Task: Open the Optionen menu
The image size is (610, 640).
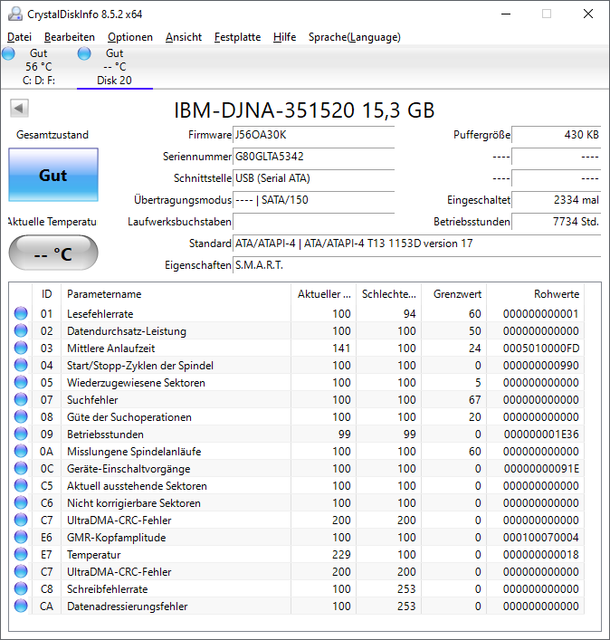Action: pyautogui.click(x=130, y=37)
